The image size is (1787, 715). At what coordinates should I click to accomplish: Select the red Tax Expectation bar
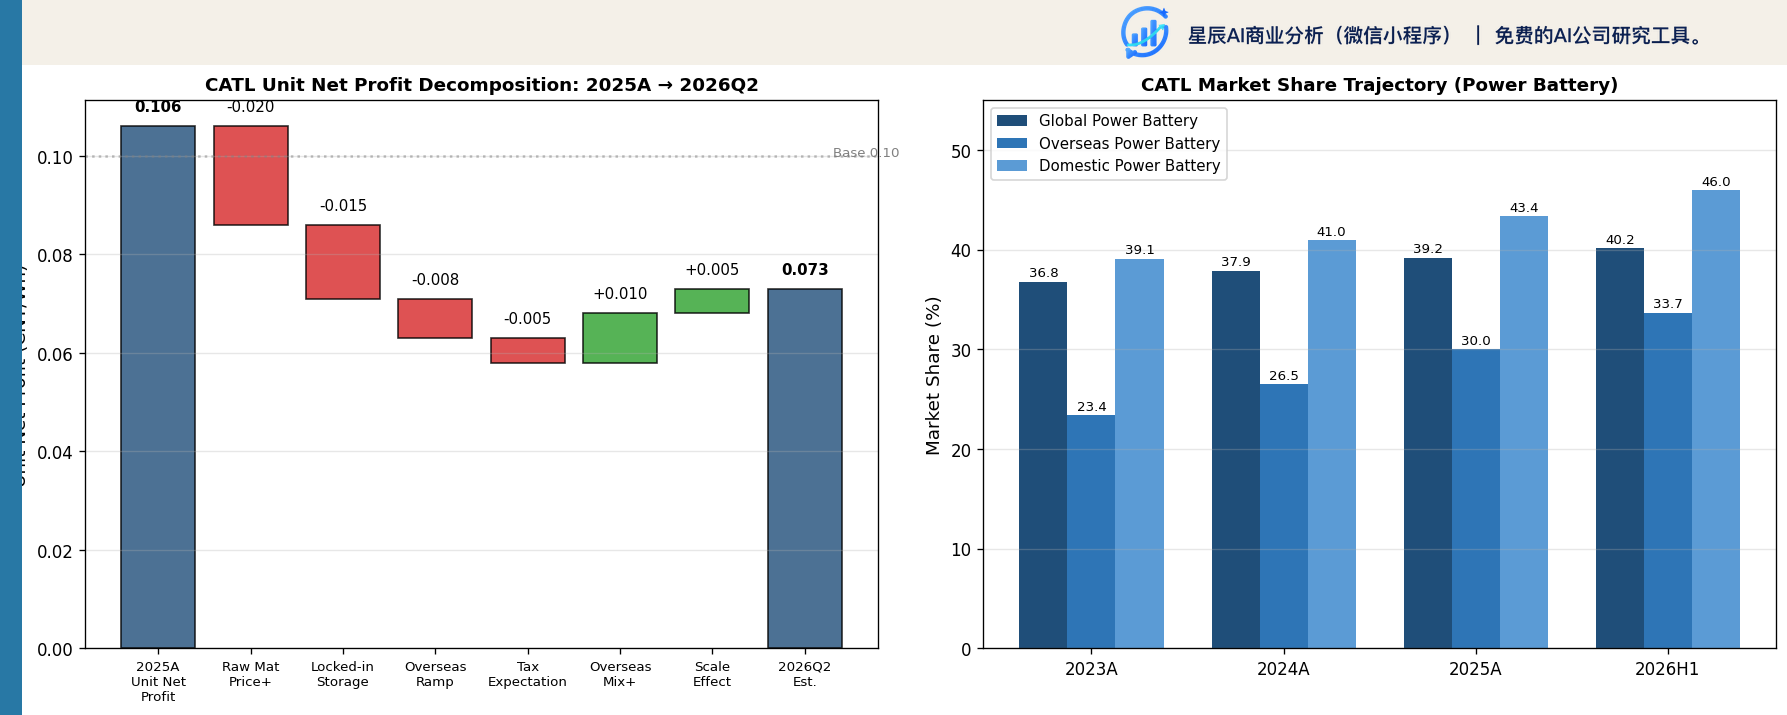tap(528, 350)
